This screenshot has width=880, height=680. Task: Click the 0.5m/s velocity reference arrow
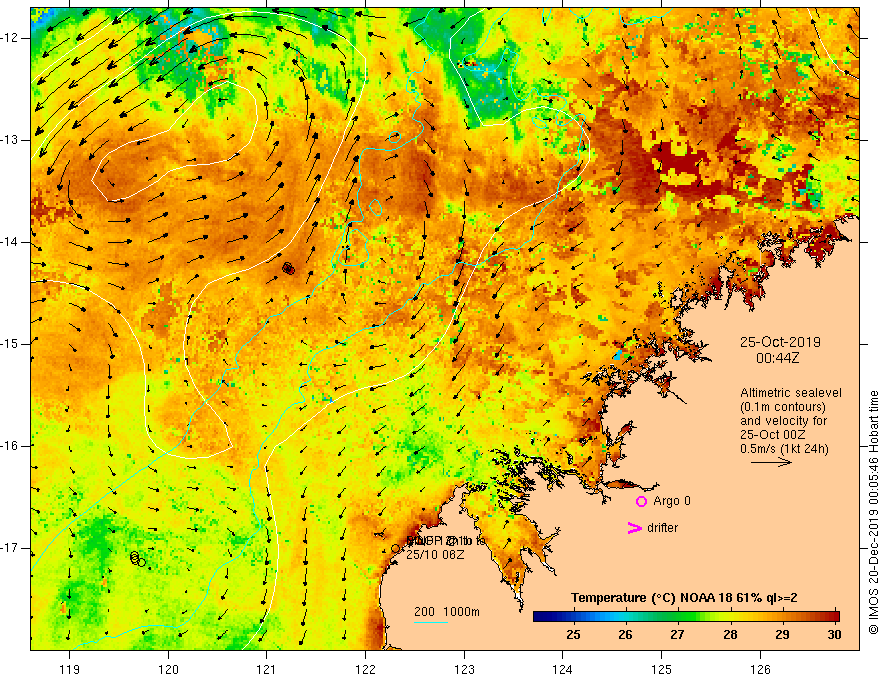tap(771, 462)
